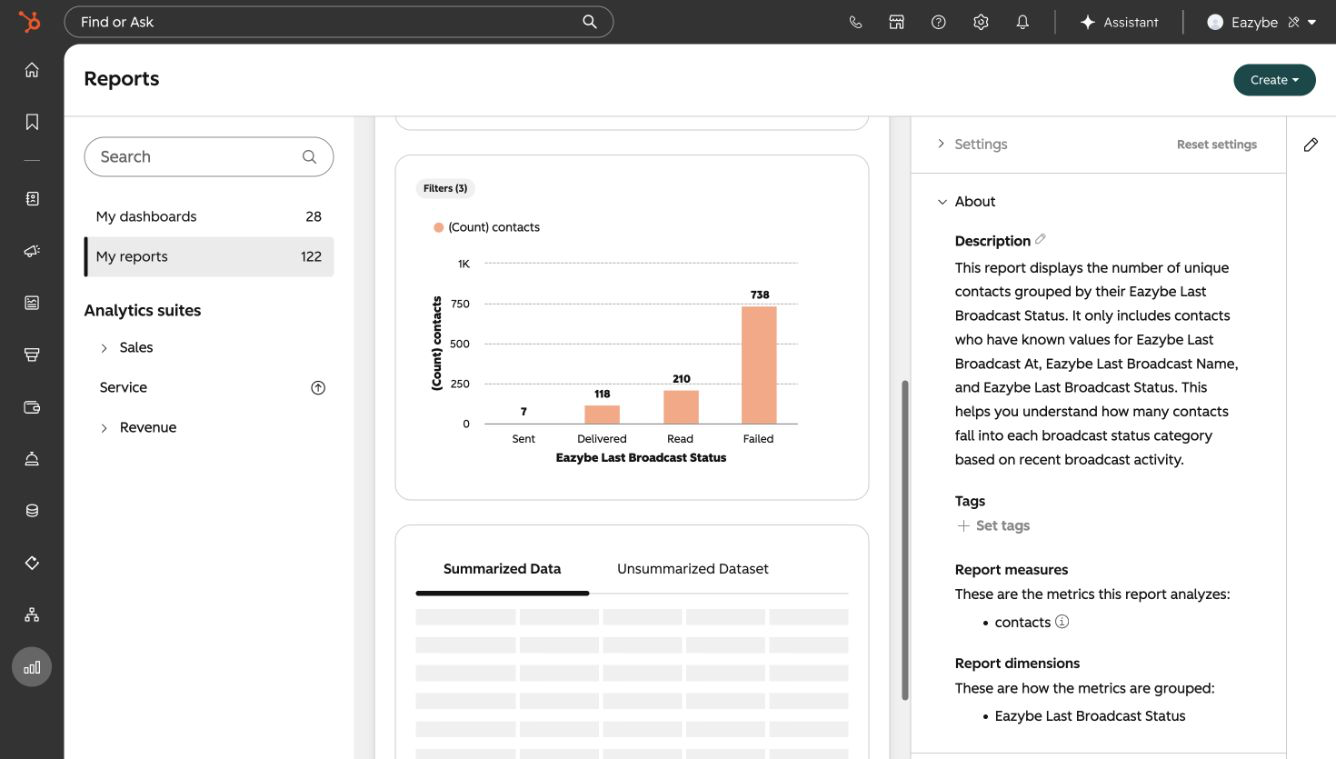The height and width of the screenshot is (759, 1336).
Task: Click the magnifier icon in Reports search
Action: click(309, 157)
